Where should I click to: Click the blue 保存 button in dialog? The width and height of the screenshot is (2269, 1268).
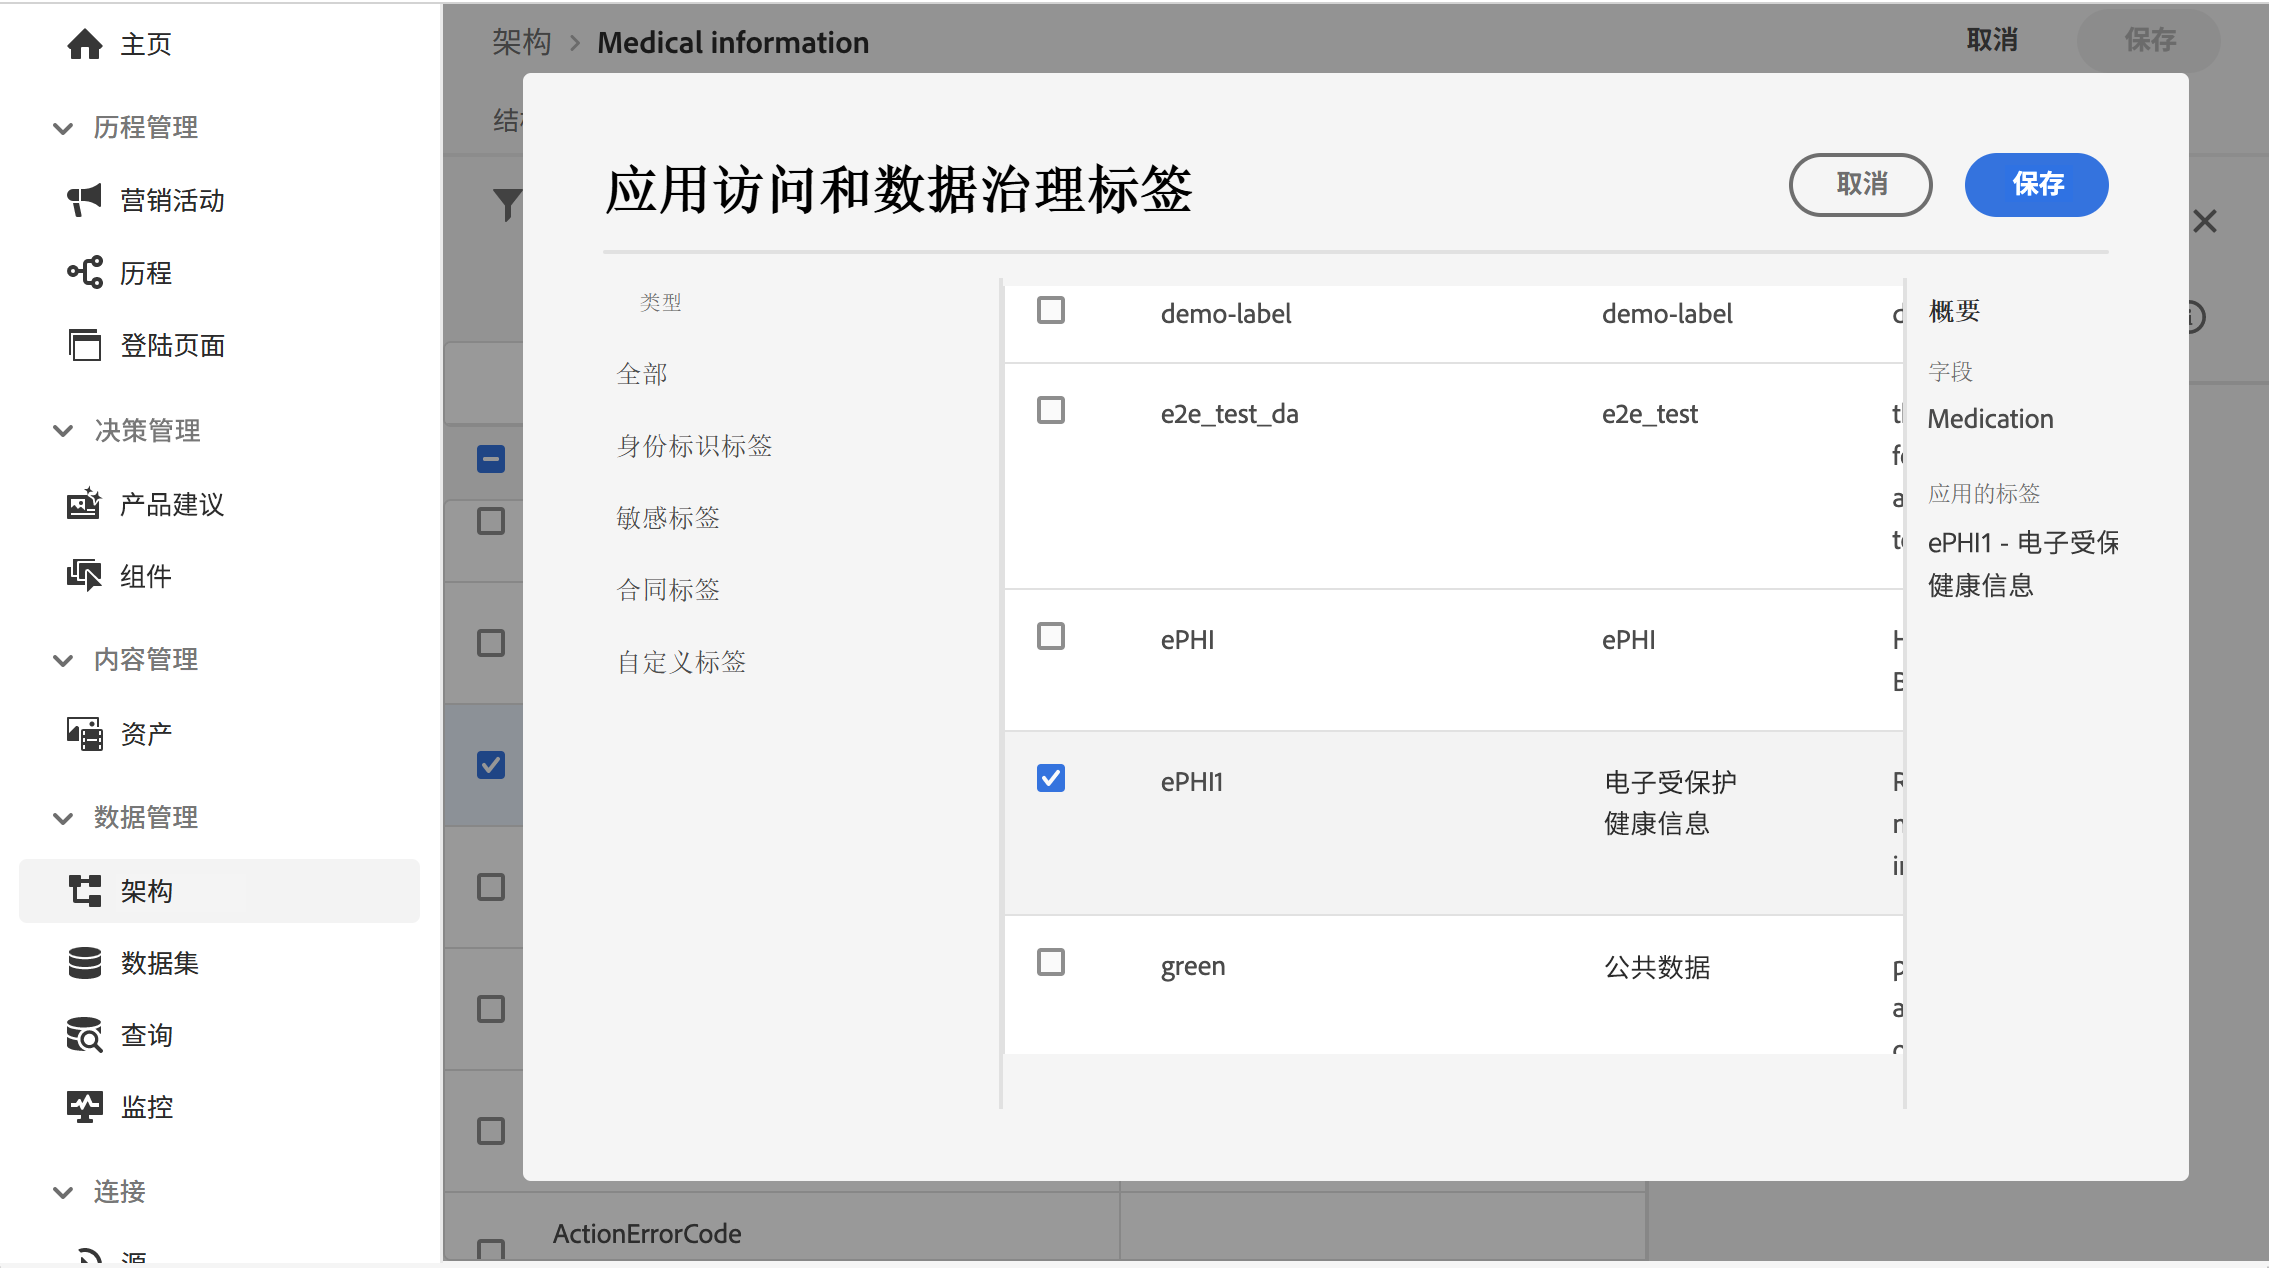[2036, 185]
